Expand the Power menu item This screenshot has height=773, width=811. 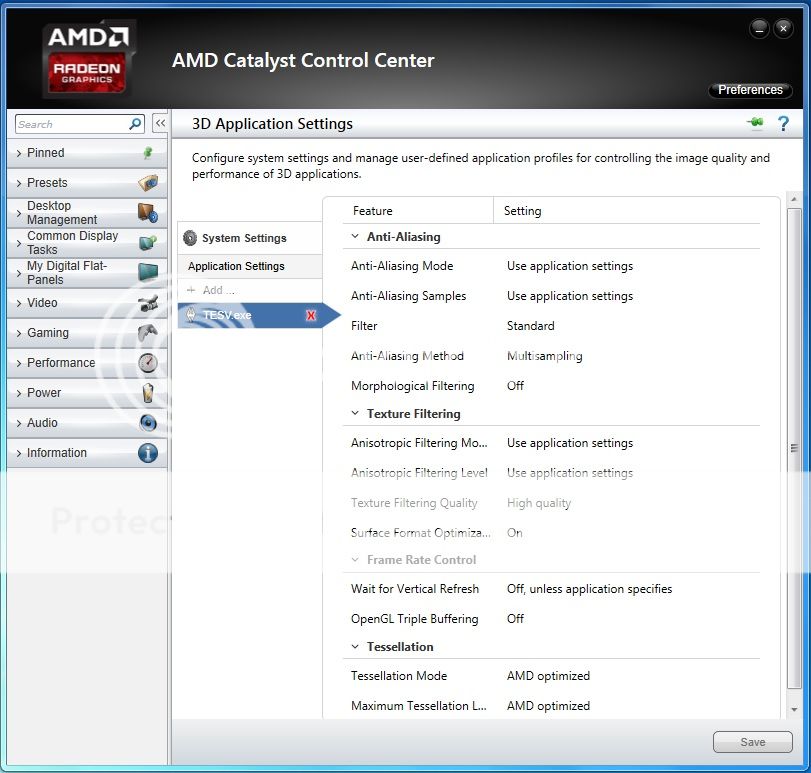point(44,393)
